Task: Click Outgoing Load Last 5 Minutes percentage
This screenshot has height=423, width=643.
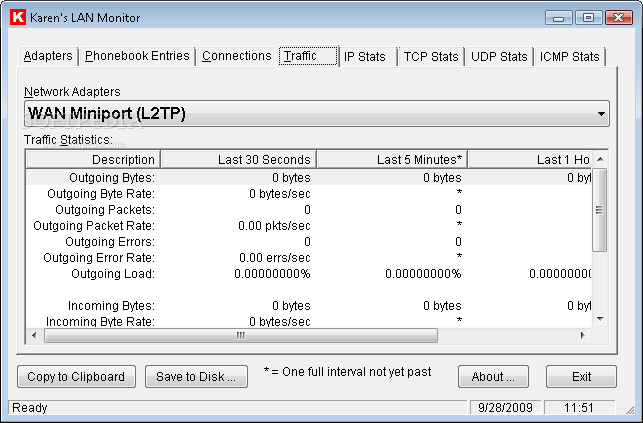Action: (x=423, y=274)
